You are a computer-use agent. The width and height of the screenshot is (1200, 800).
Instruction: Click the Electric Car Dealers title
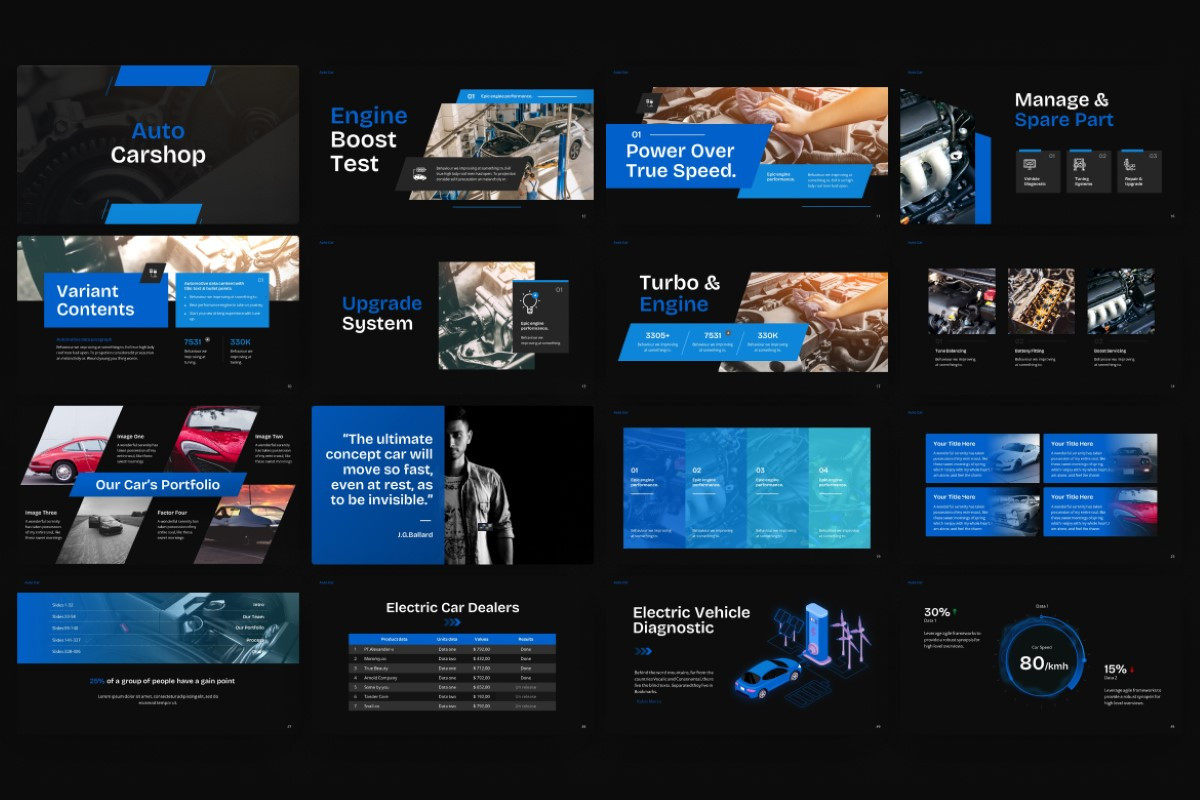click(x=452, y=607)
